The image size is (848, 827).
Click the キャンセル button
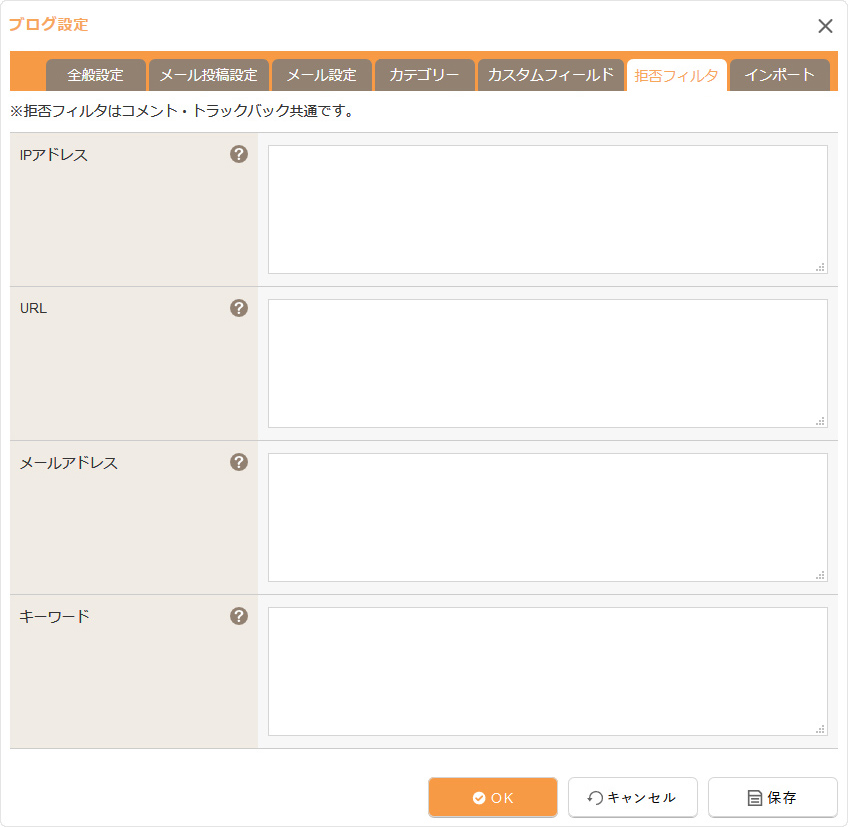(632, 797)
